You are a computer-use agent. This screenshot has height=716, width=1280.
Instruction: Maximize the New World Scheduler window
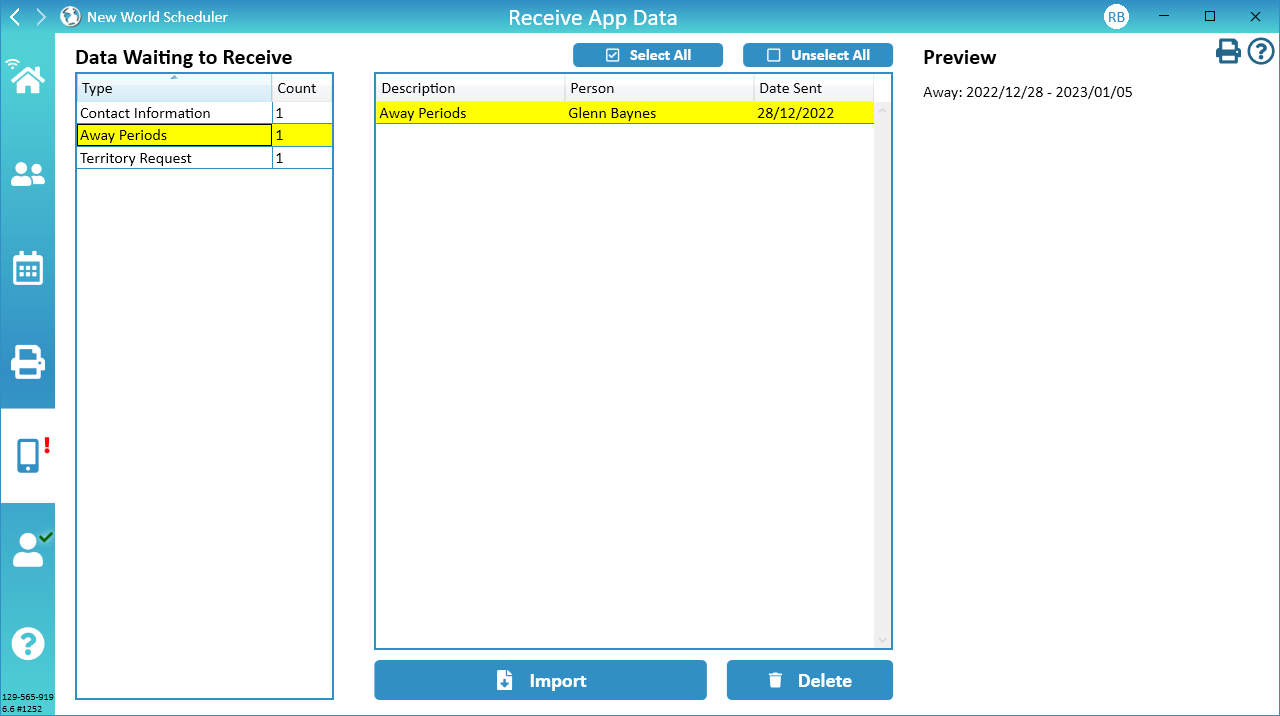coord(1210,17)
